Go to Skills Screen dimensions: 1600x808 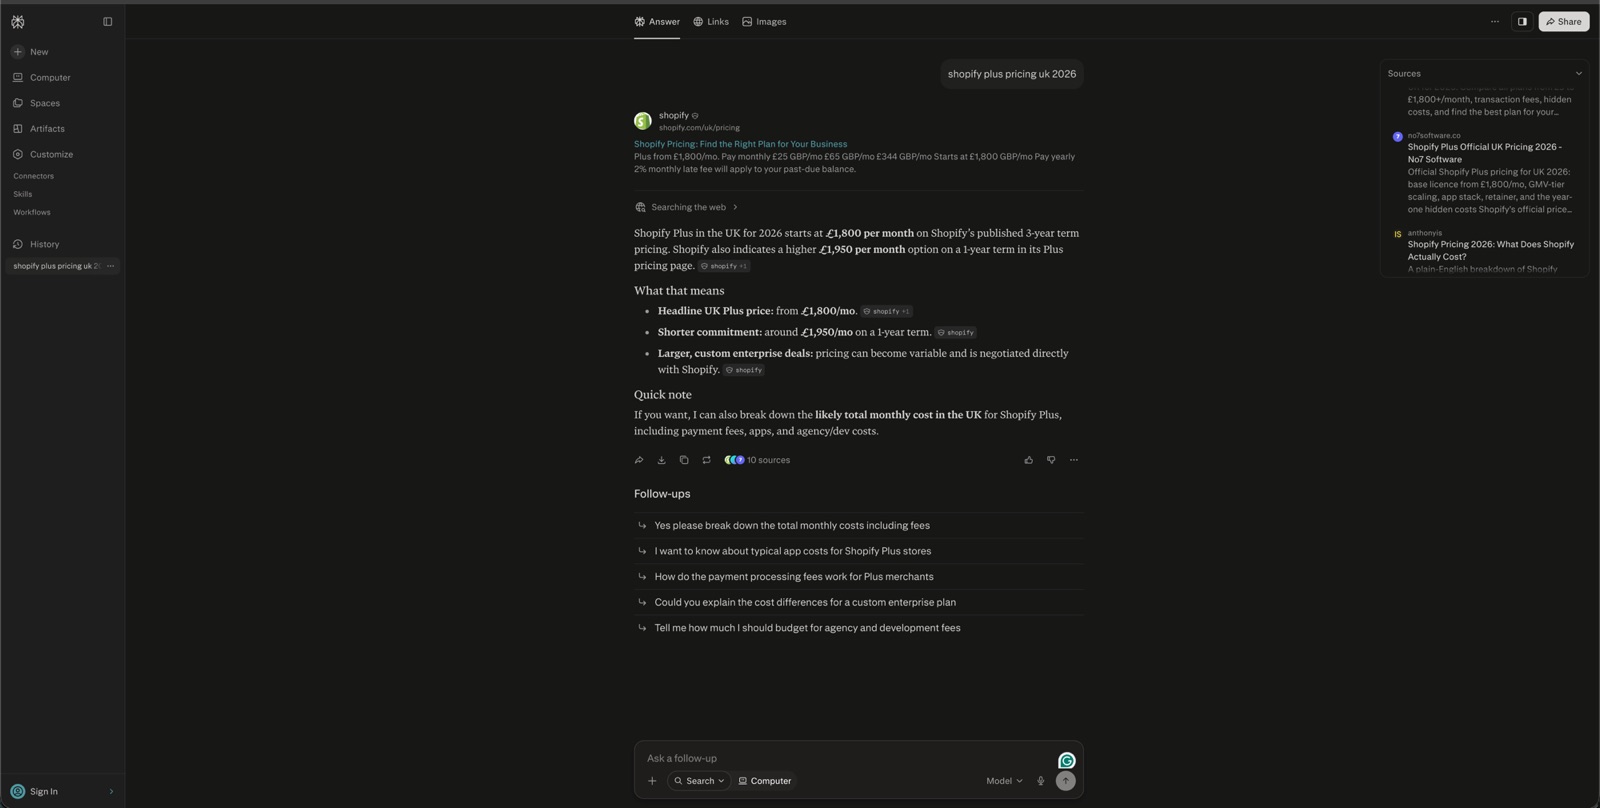[23, 194]
